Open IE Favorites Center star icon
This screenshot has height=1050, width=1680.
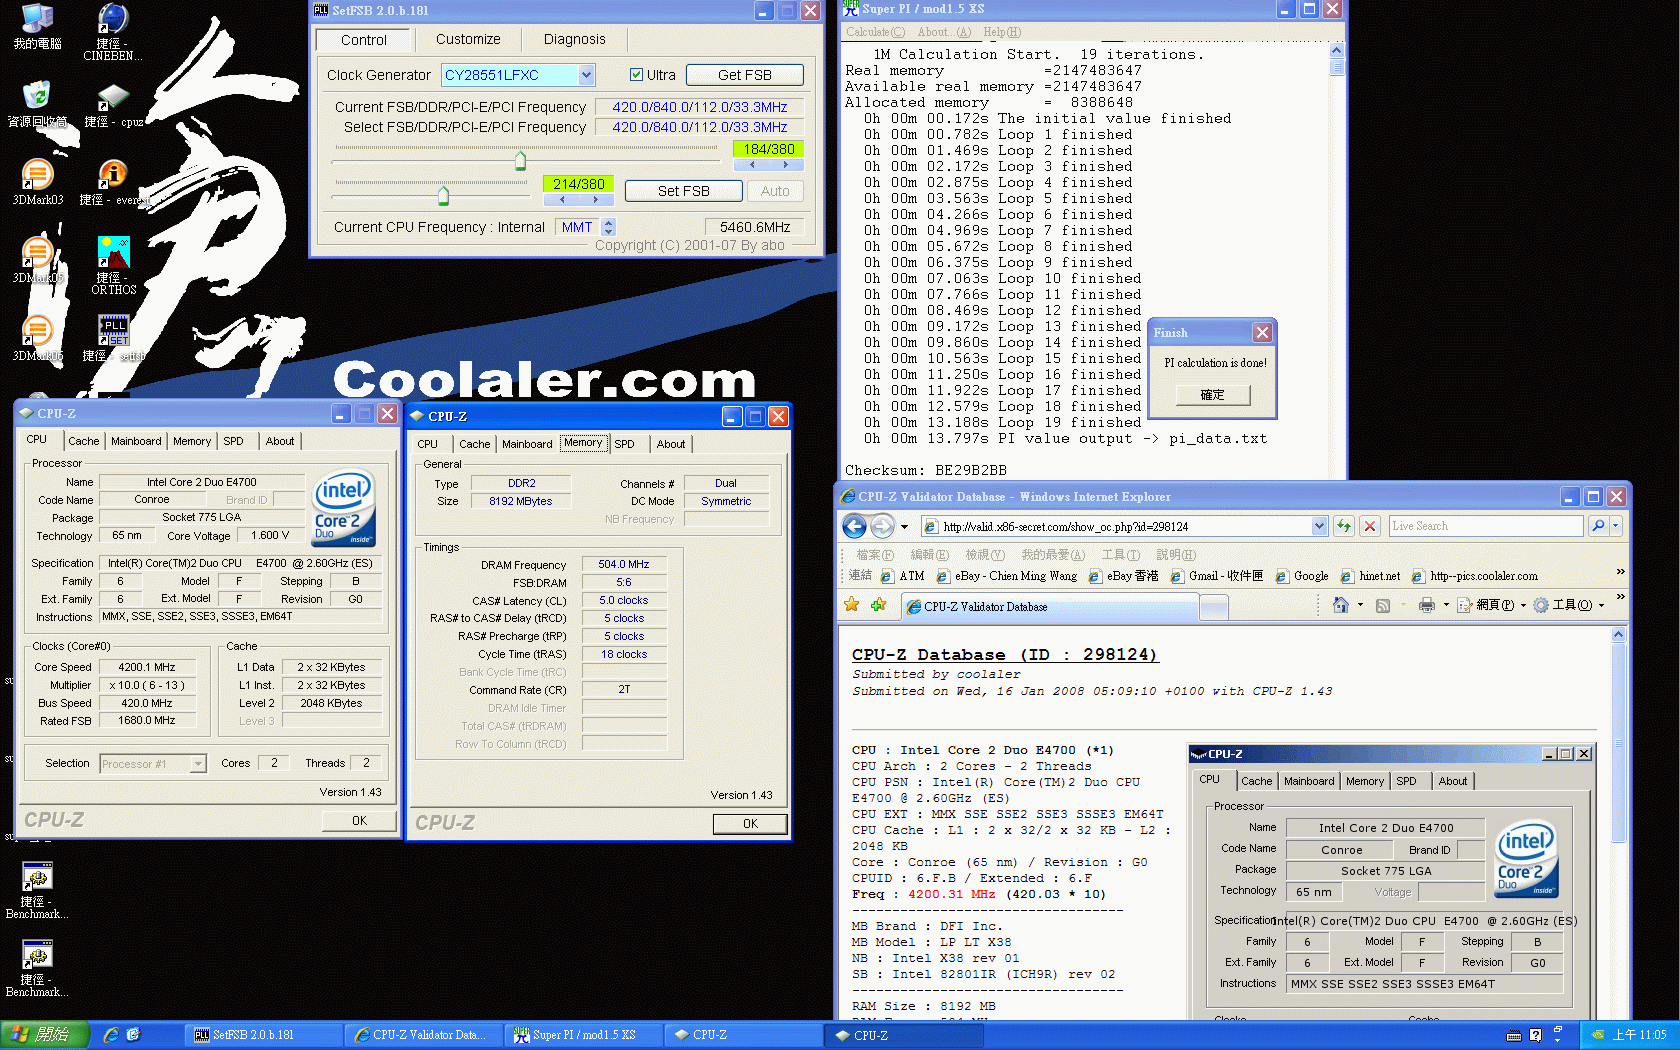click(x=852, y=605)
